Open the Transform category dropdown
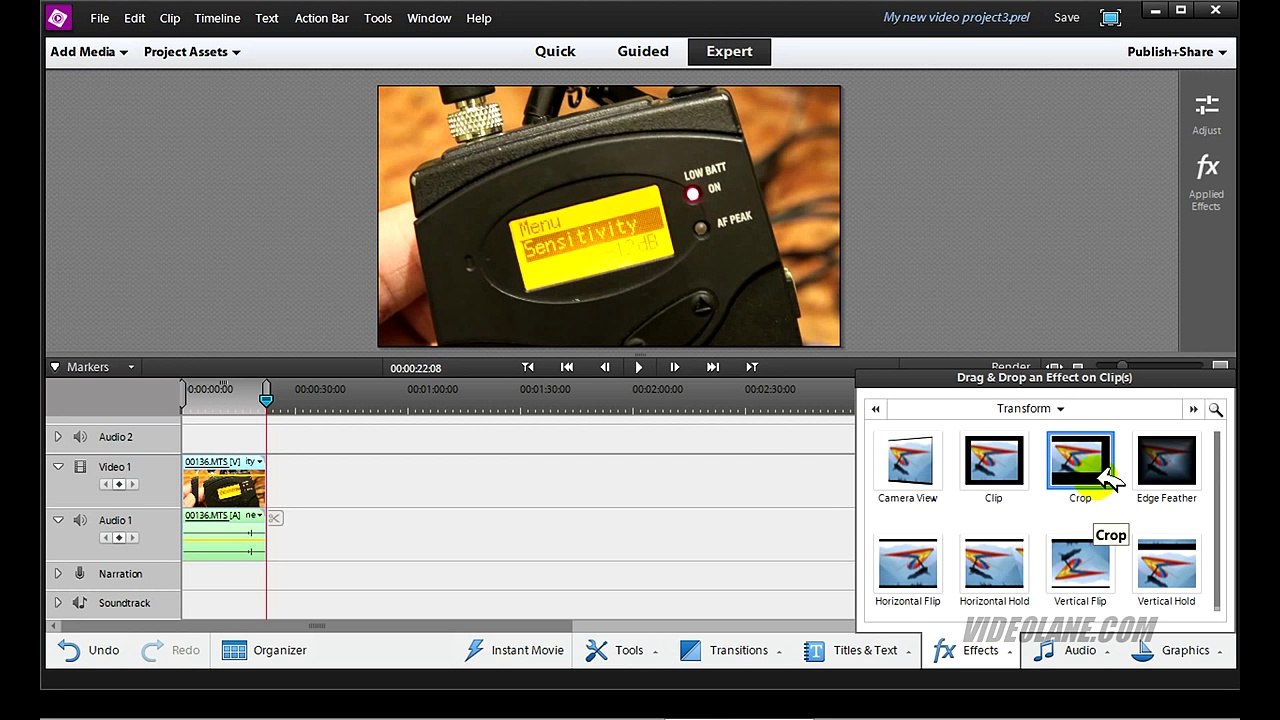Screen dimensions: 1280x720 [1030, 409]
